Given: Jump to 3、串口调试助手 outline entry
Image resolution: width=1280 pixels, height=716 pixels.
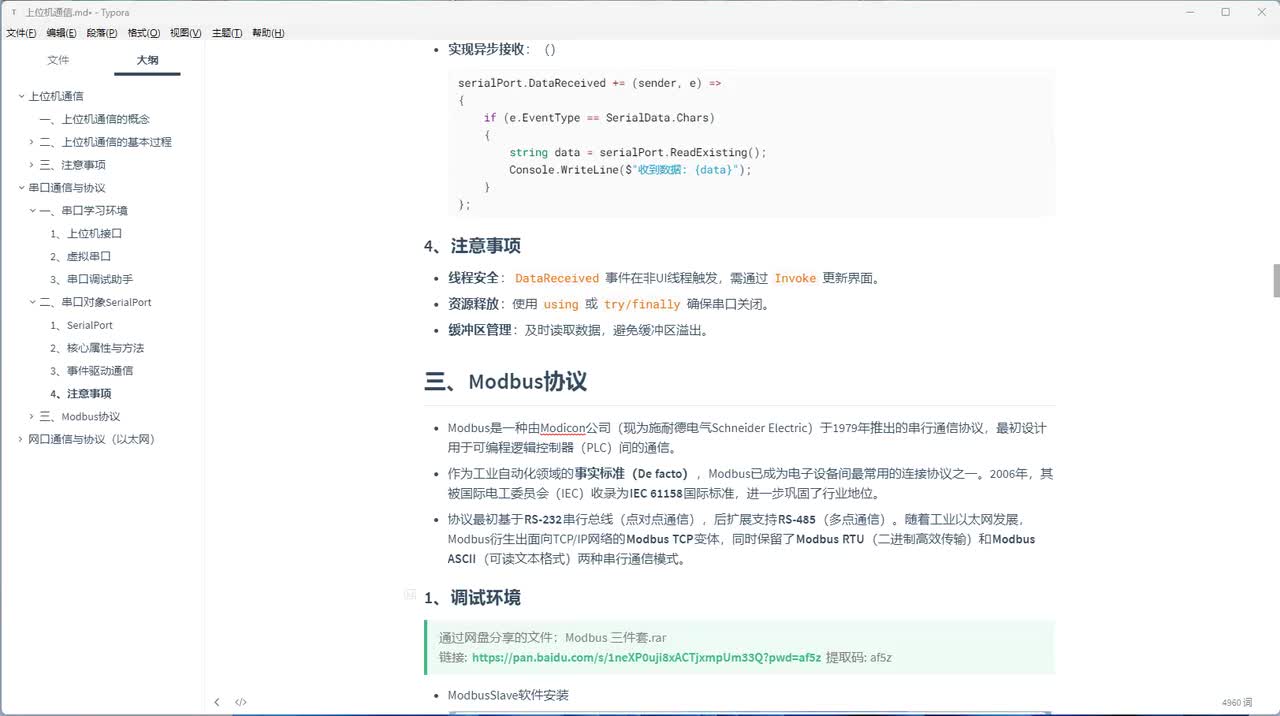Looking at the screenshot, I should pos(91,279).
